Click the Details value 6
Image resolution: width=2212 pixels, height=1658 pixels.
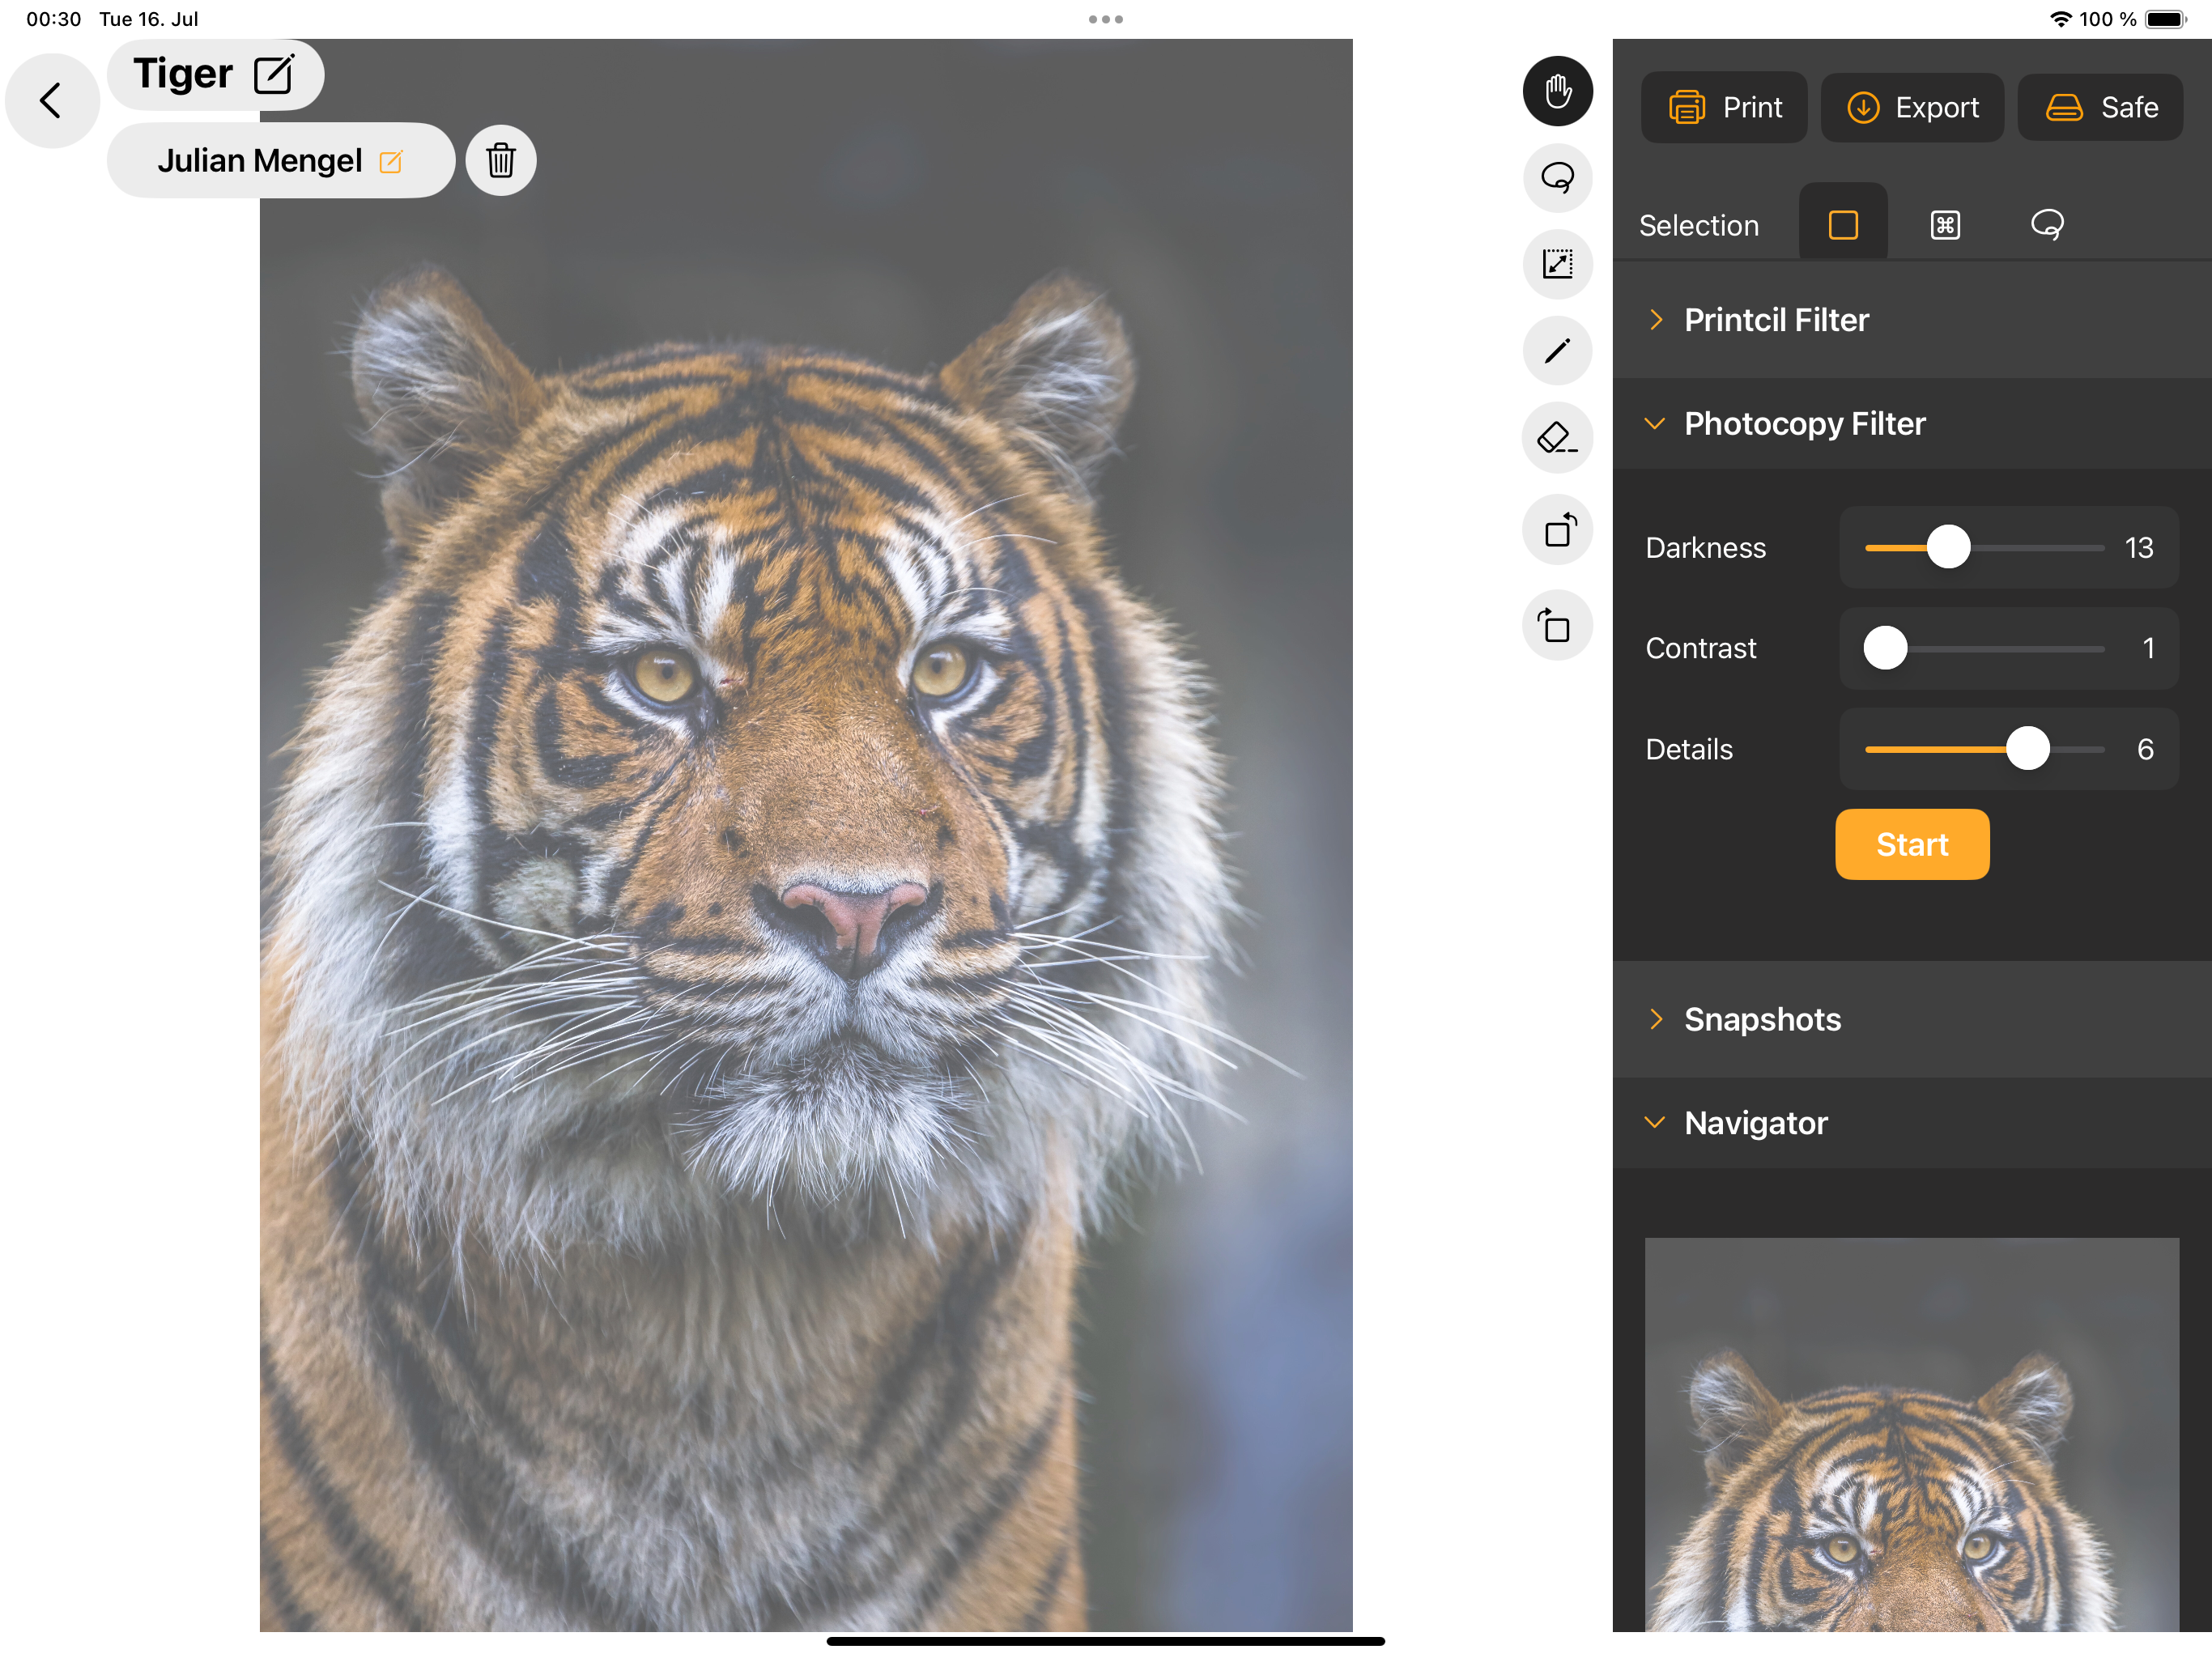(2144, 750)
